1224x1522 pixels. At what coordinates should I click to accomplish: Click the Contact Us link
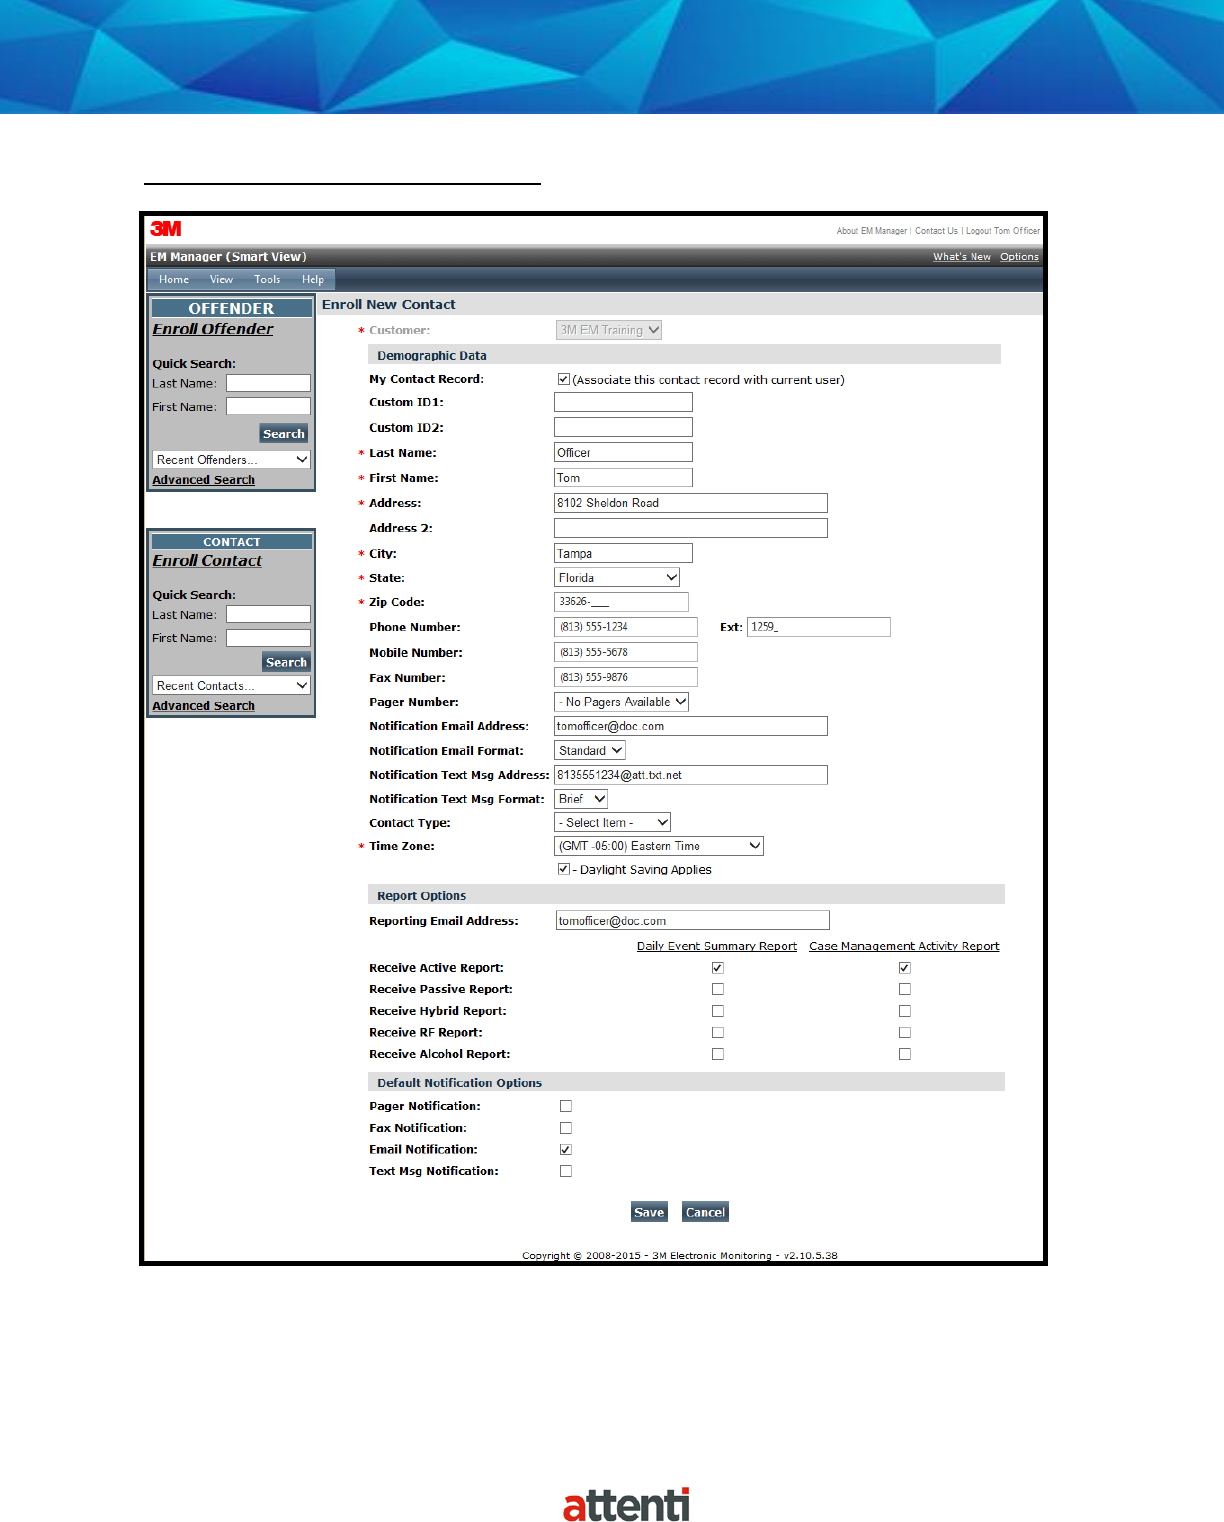click(936, 231)
